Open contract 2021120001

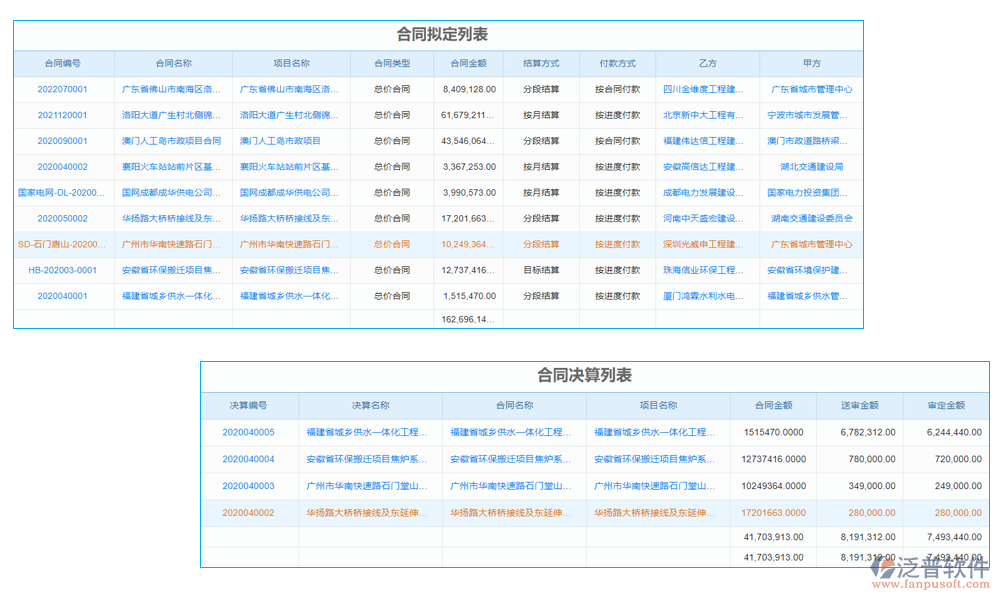click(63, 115)
